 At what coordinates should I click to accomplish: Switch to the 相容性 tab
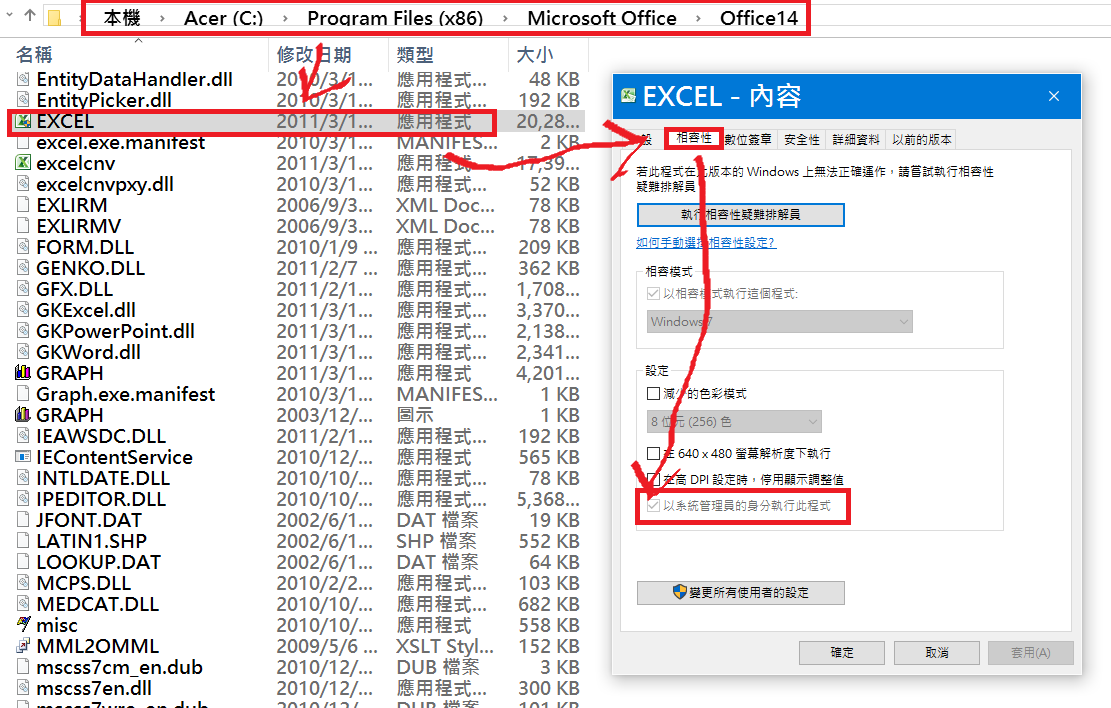click(694, 138)
